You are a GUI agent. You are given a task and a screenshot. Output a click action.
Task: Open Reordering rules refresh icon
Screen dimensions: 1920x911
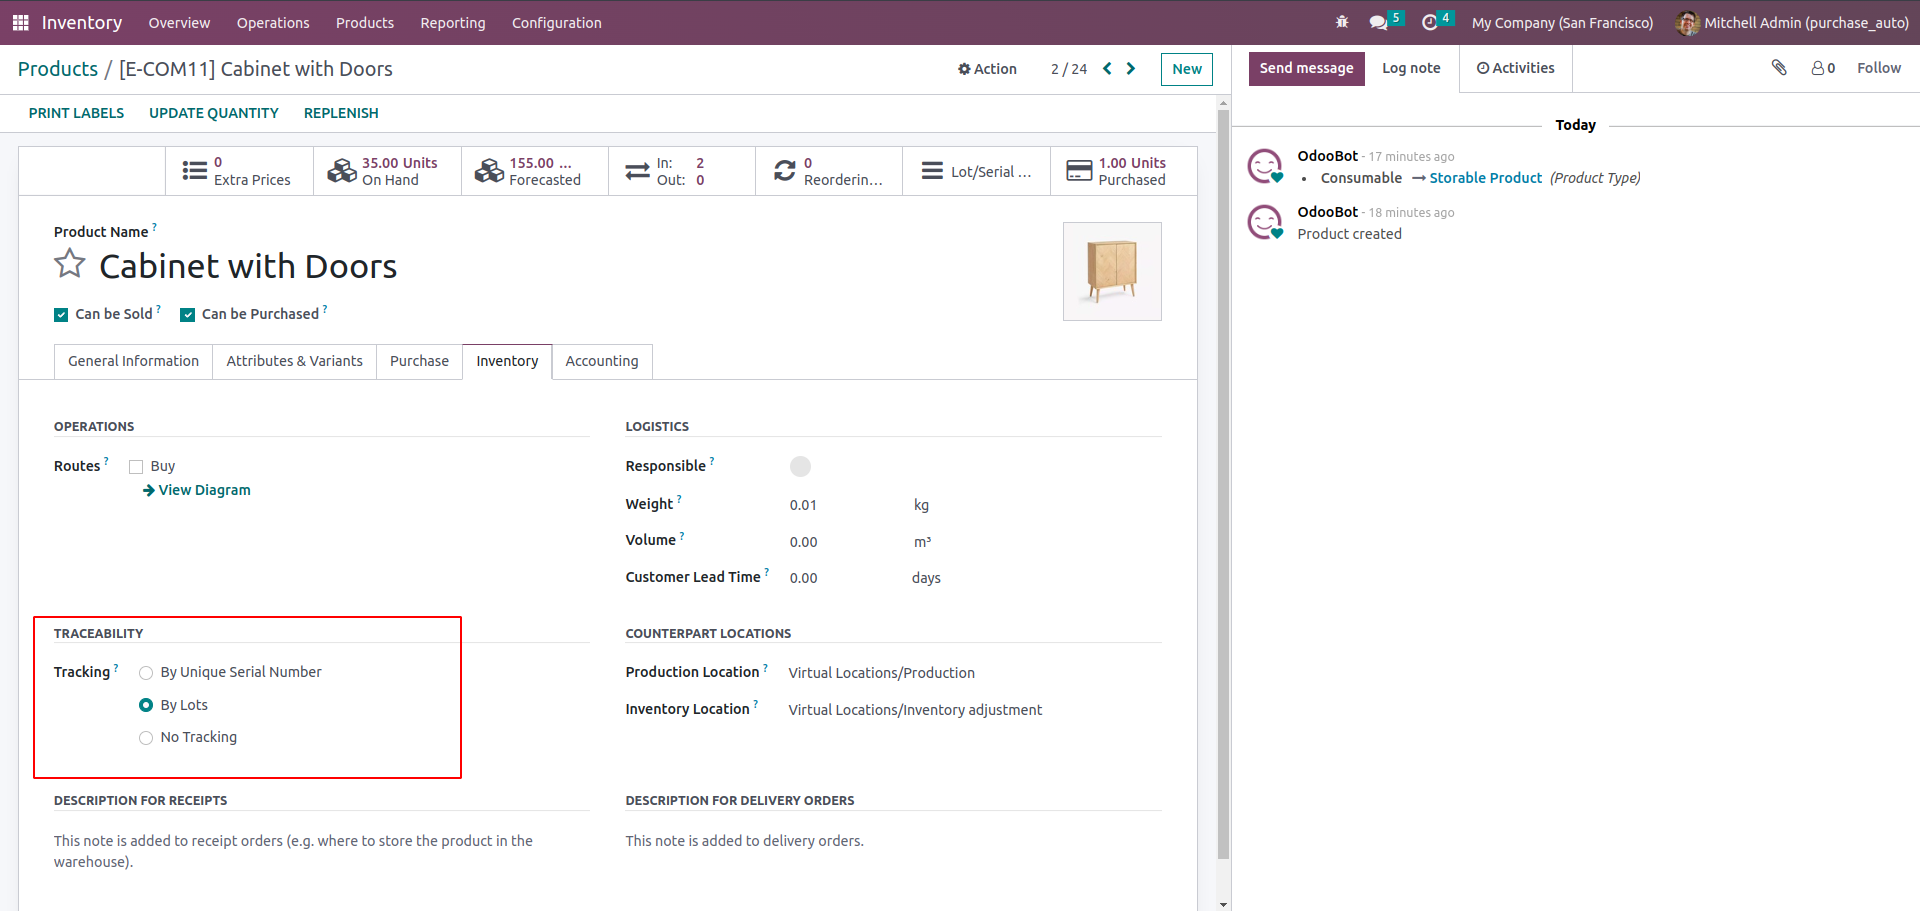785,171
